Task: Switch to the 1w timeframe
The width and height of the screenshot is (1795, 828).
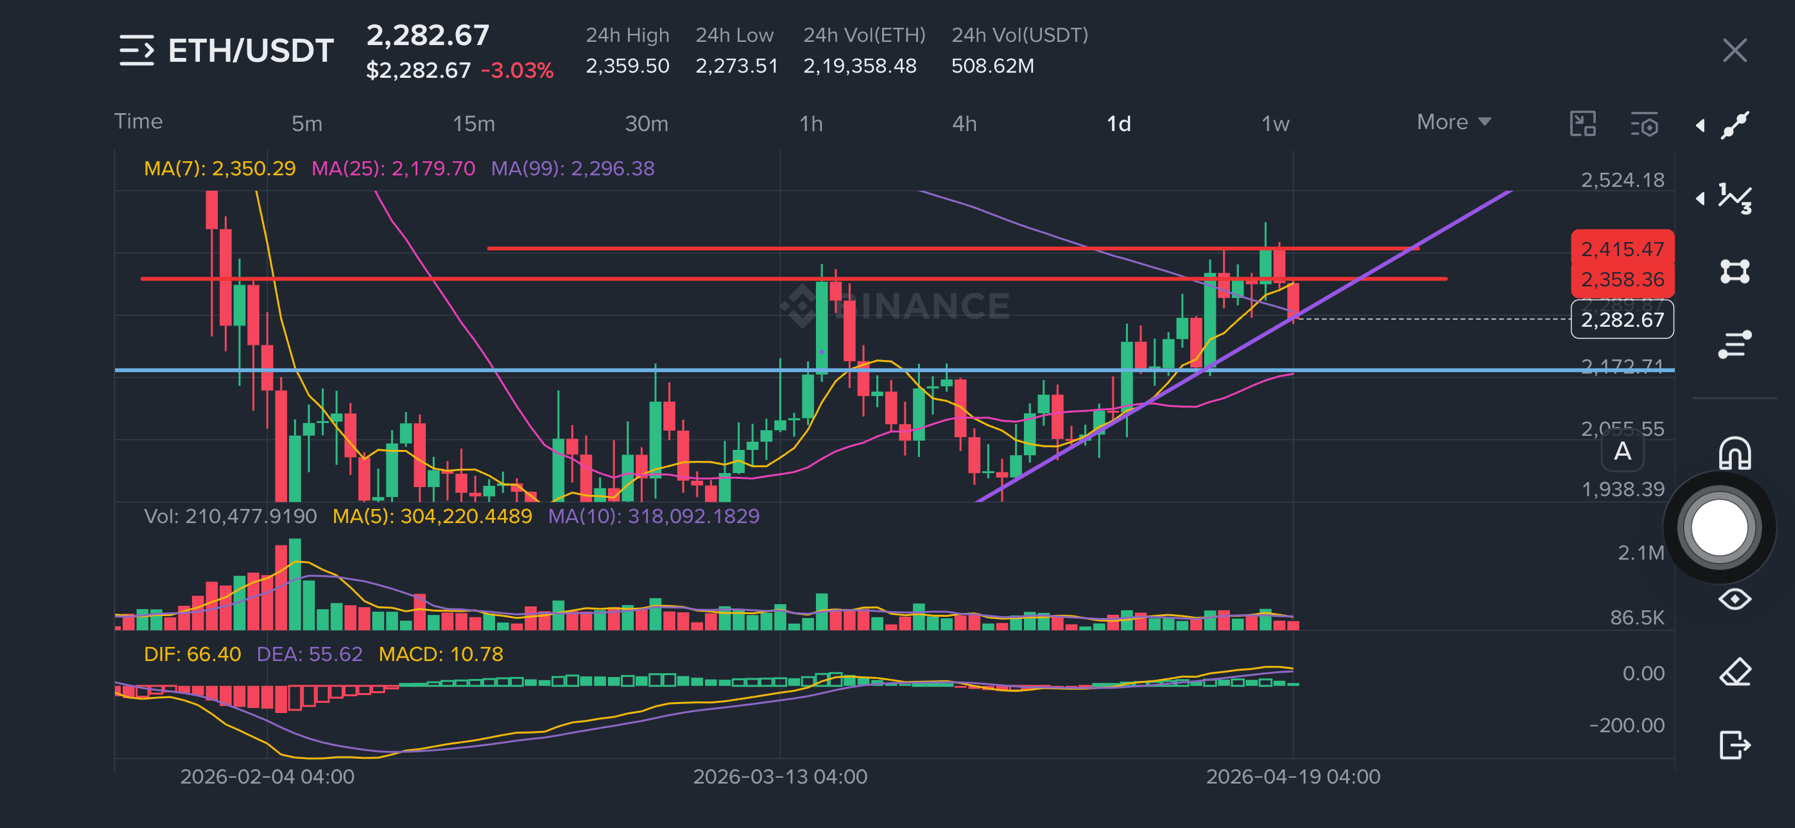Action: coord(1275,124)
